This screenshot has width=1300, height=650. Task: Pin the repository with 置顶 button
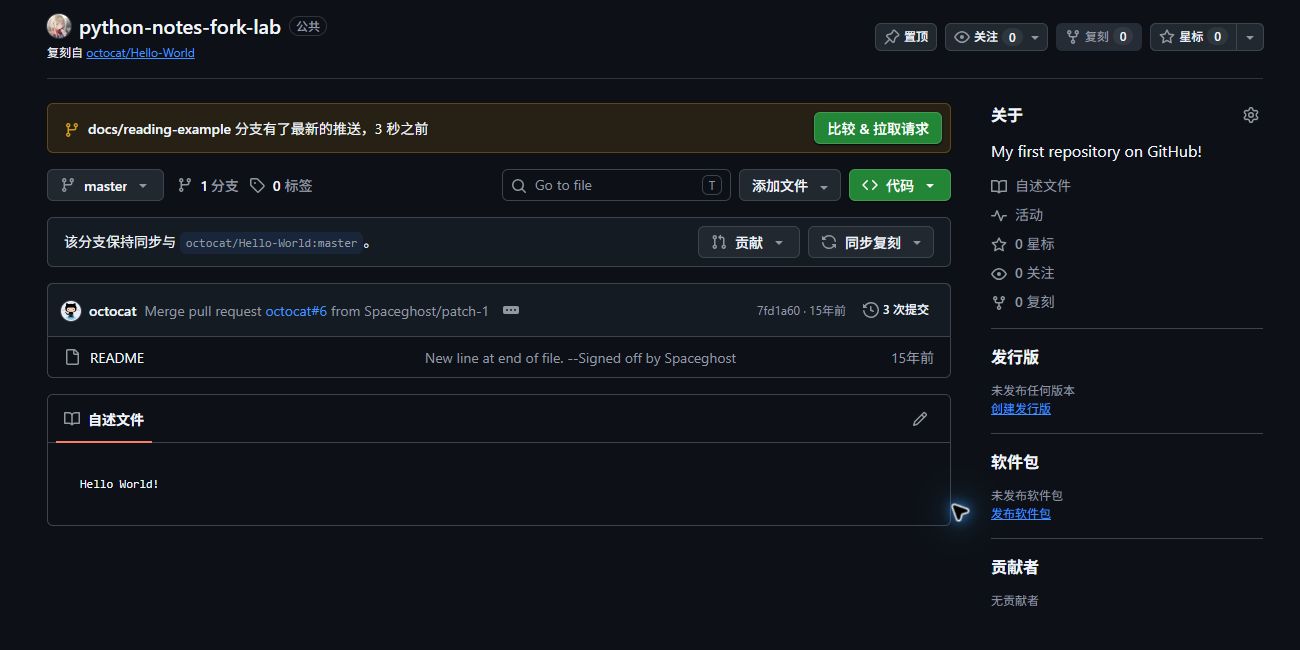point(906,37)
